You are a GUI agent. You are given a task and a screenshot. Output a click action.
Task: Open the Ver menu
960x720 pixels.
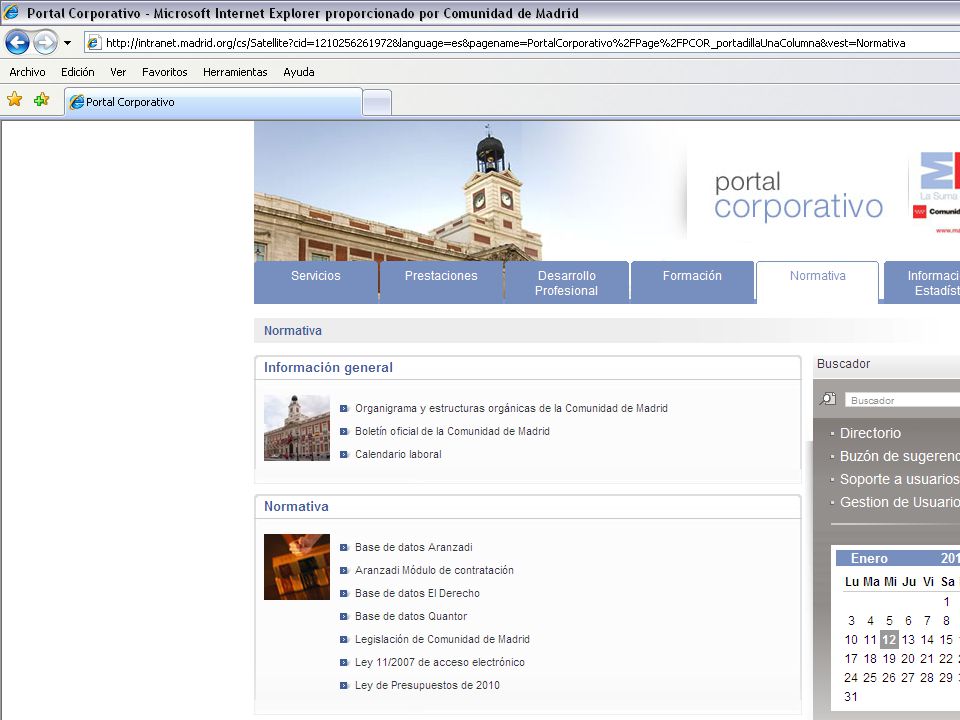pyautogui.click(x=118, y=72)
